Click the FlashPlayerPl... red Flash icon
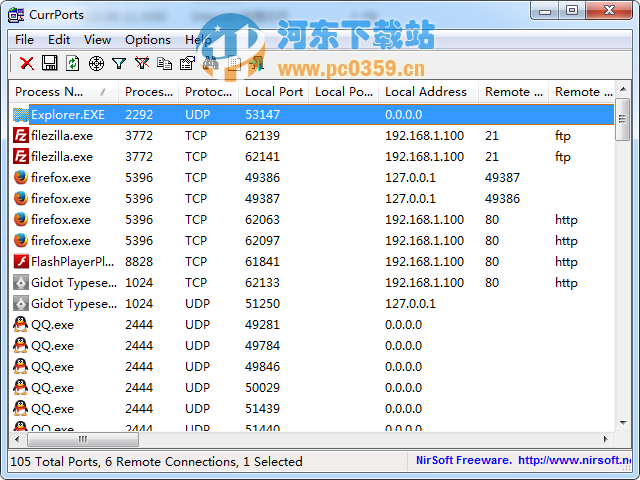The image size is (640, 480). click(21, 262)
